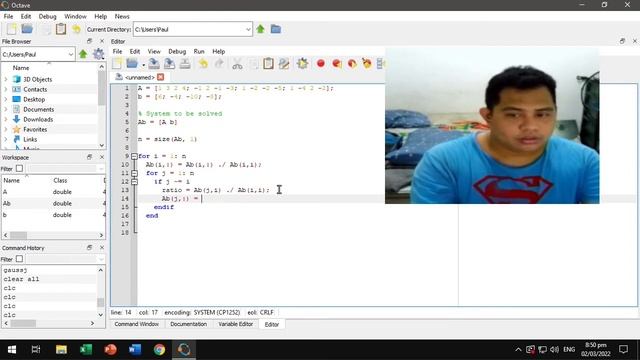The height and width of the screenshot is (360, 640).
Task: Switch to Documentation tab
Action: 189,324
